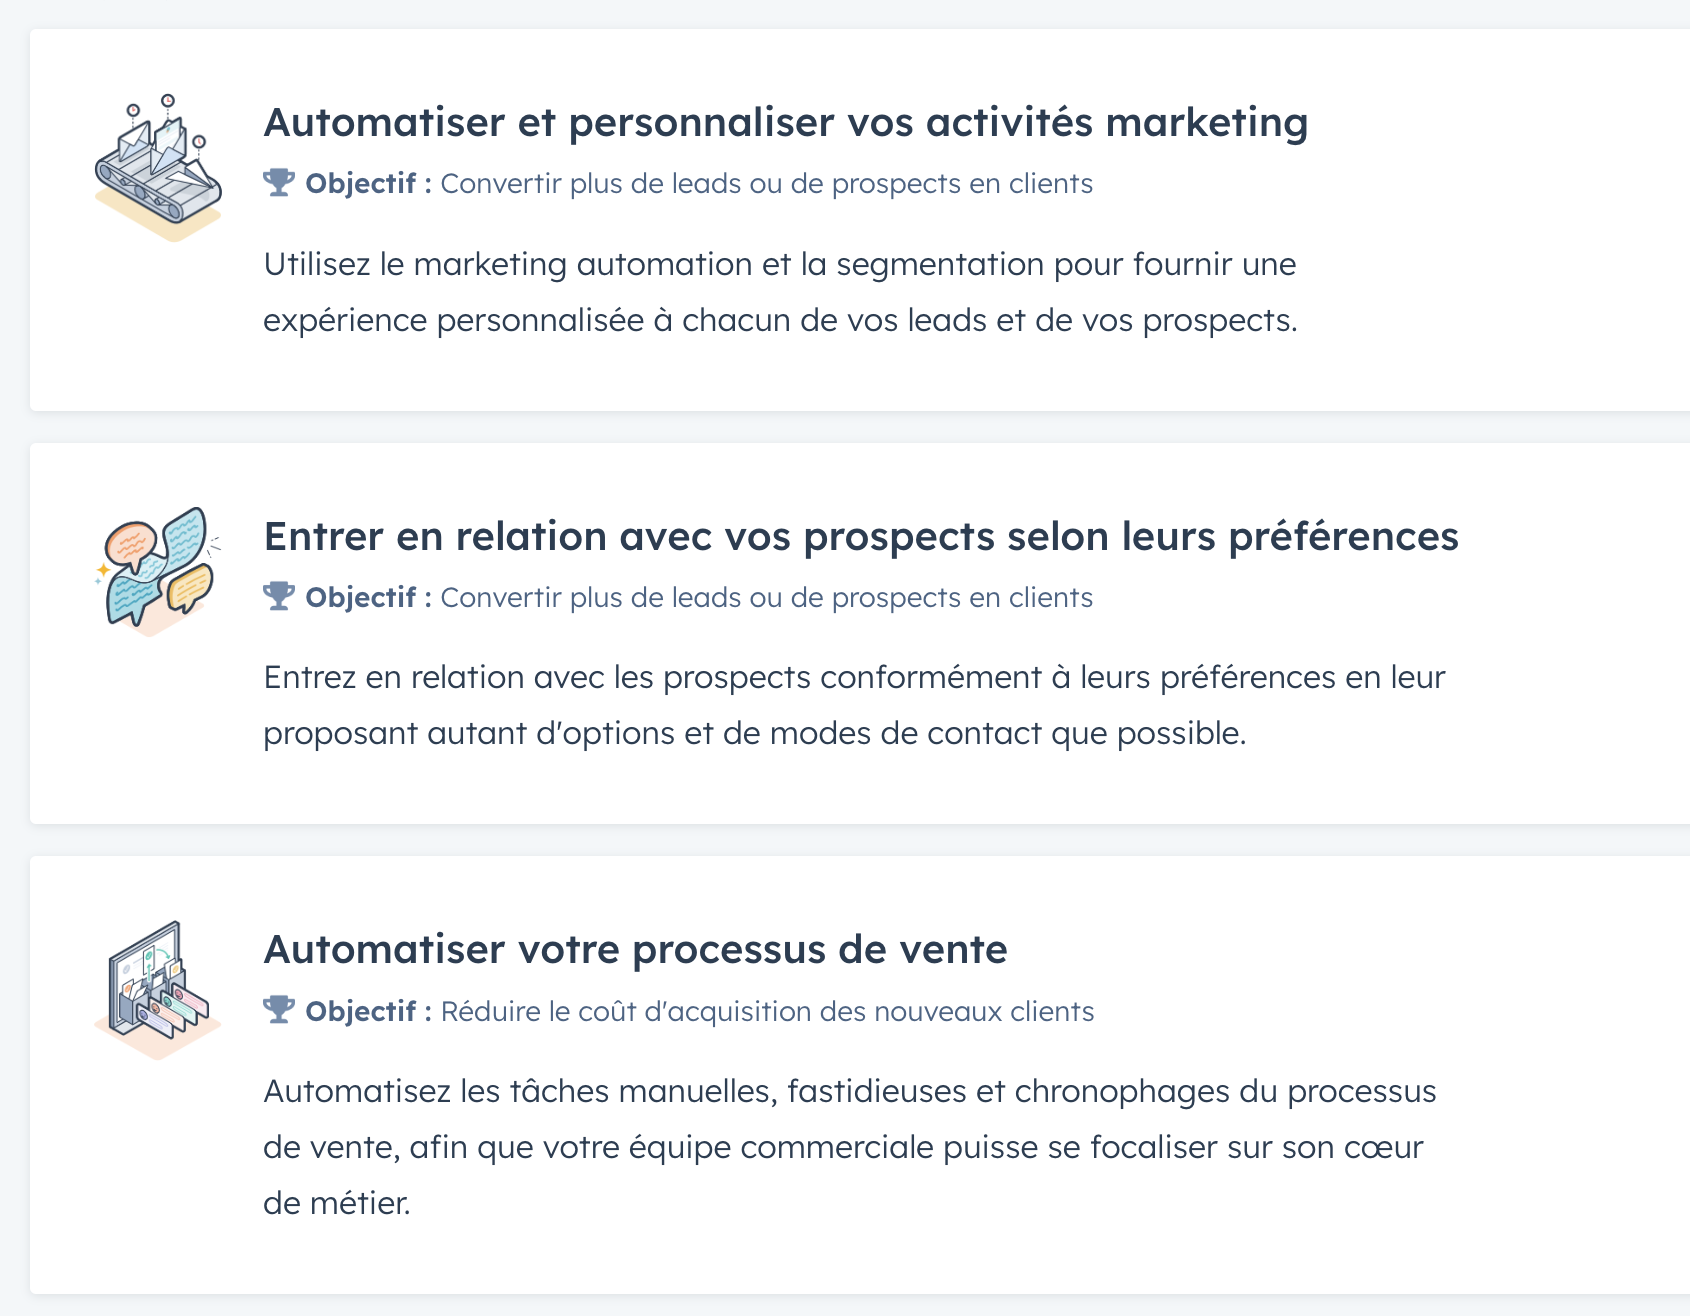Click trophy icon under prospects preferences heading
This screenshot has height=1316, width=1690.
click(x=279, y=597)
